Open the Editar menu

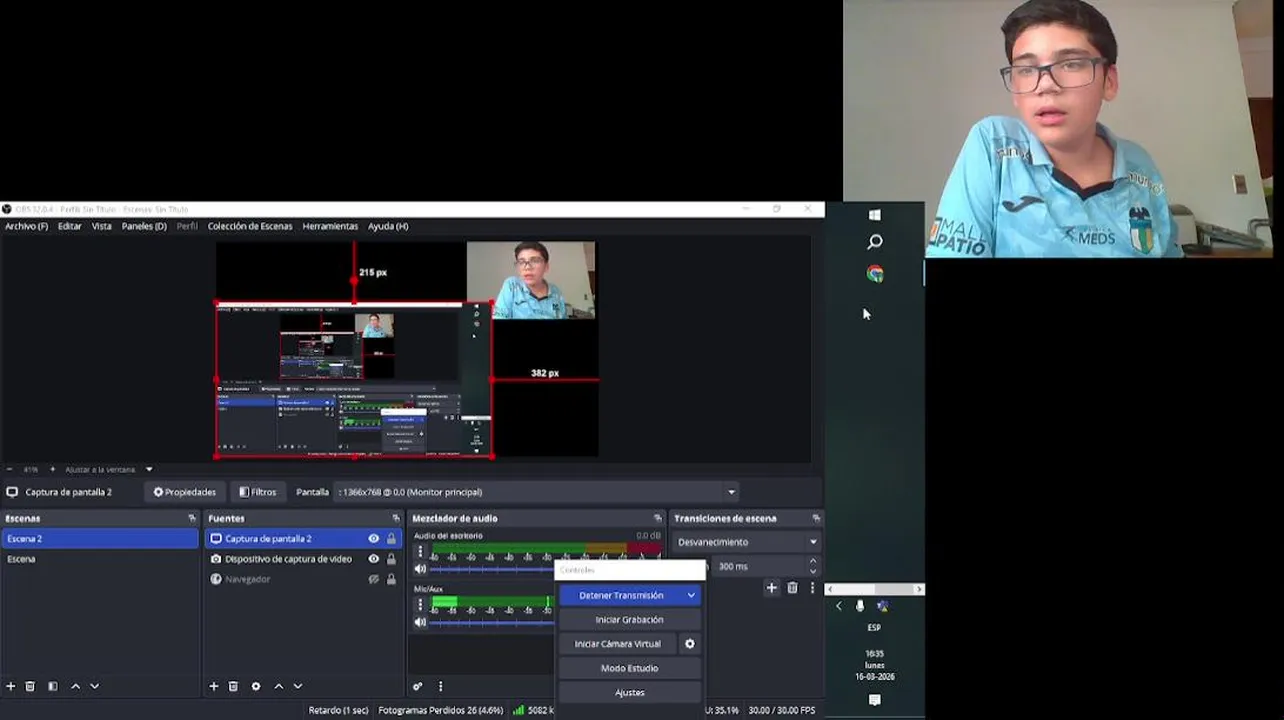[69, 226]
